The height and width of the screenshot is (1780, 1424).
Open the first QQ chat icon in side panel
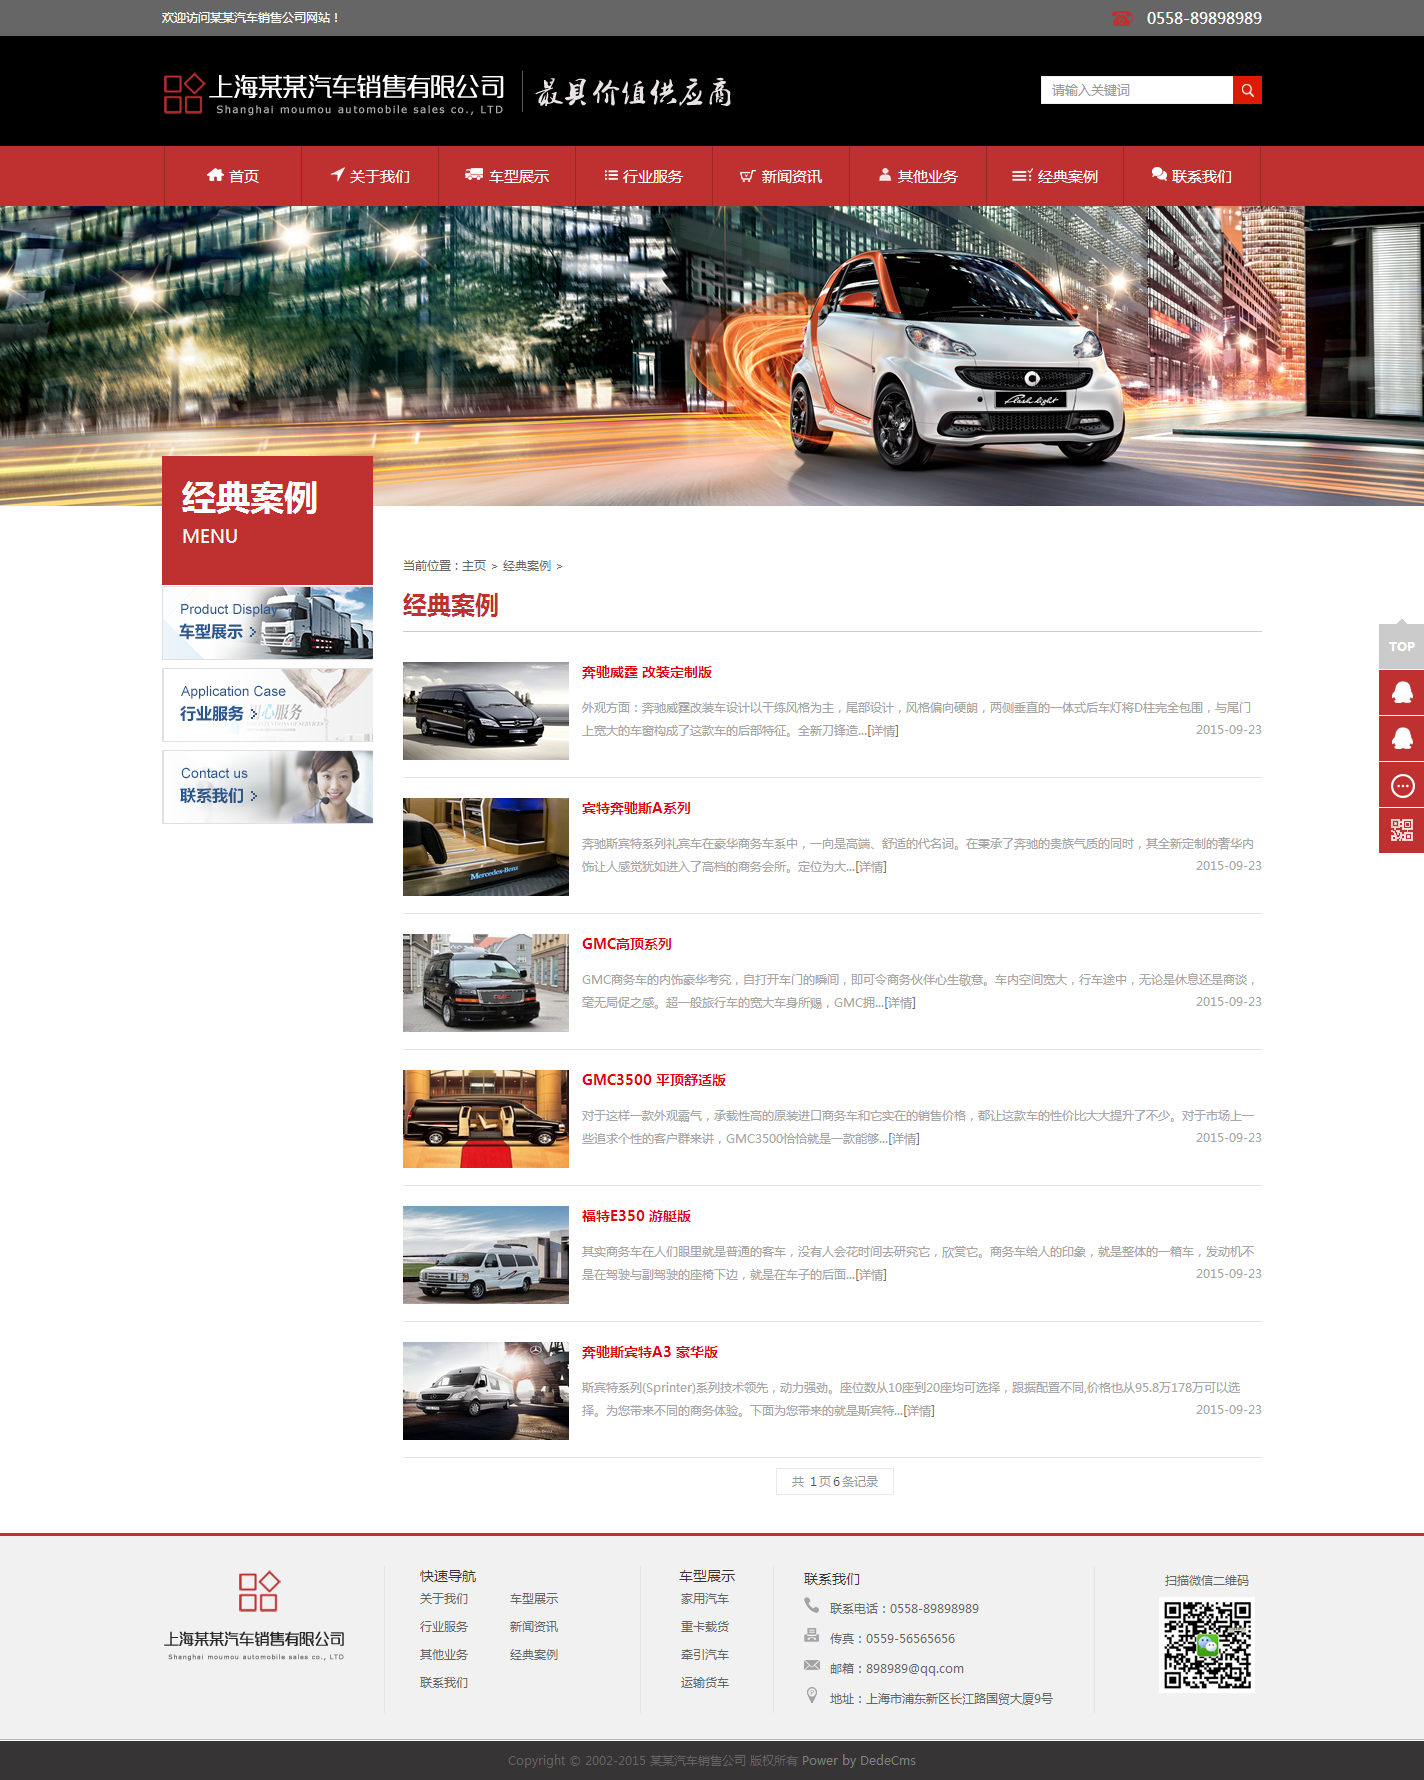(x=1401, y=692)
